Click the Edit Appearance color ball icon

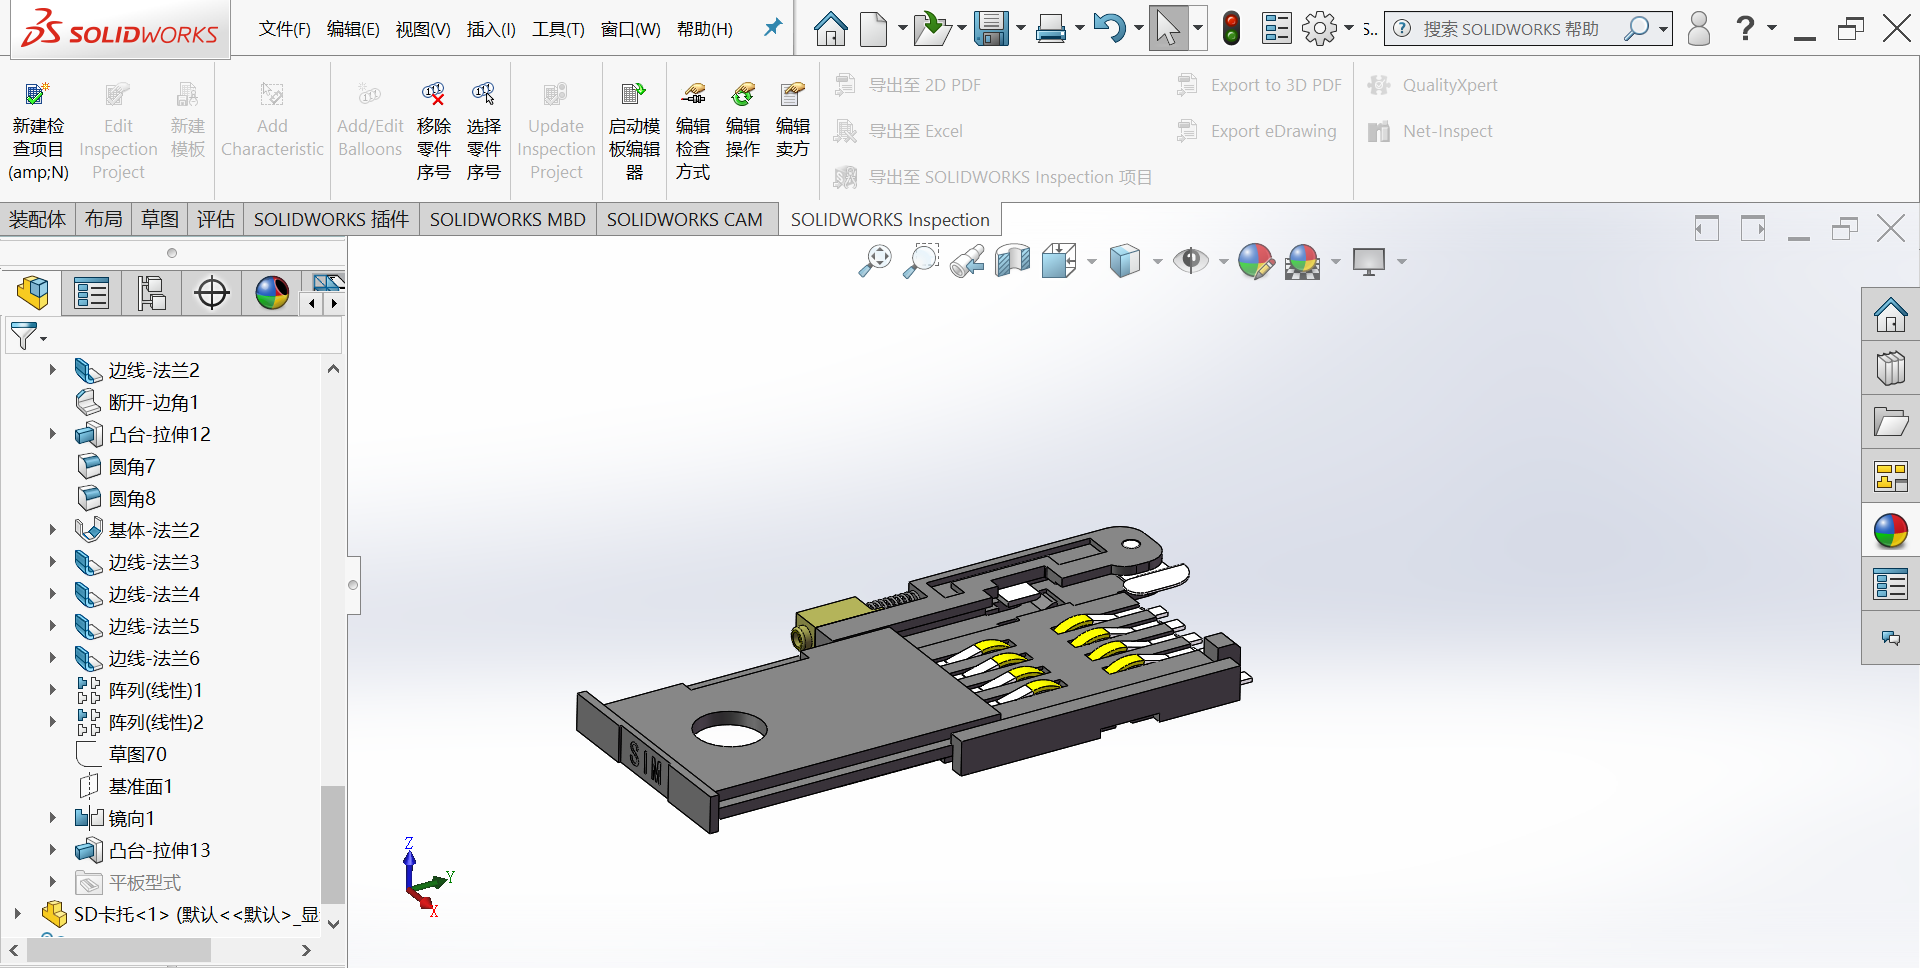point(1256,261)
